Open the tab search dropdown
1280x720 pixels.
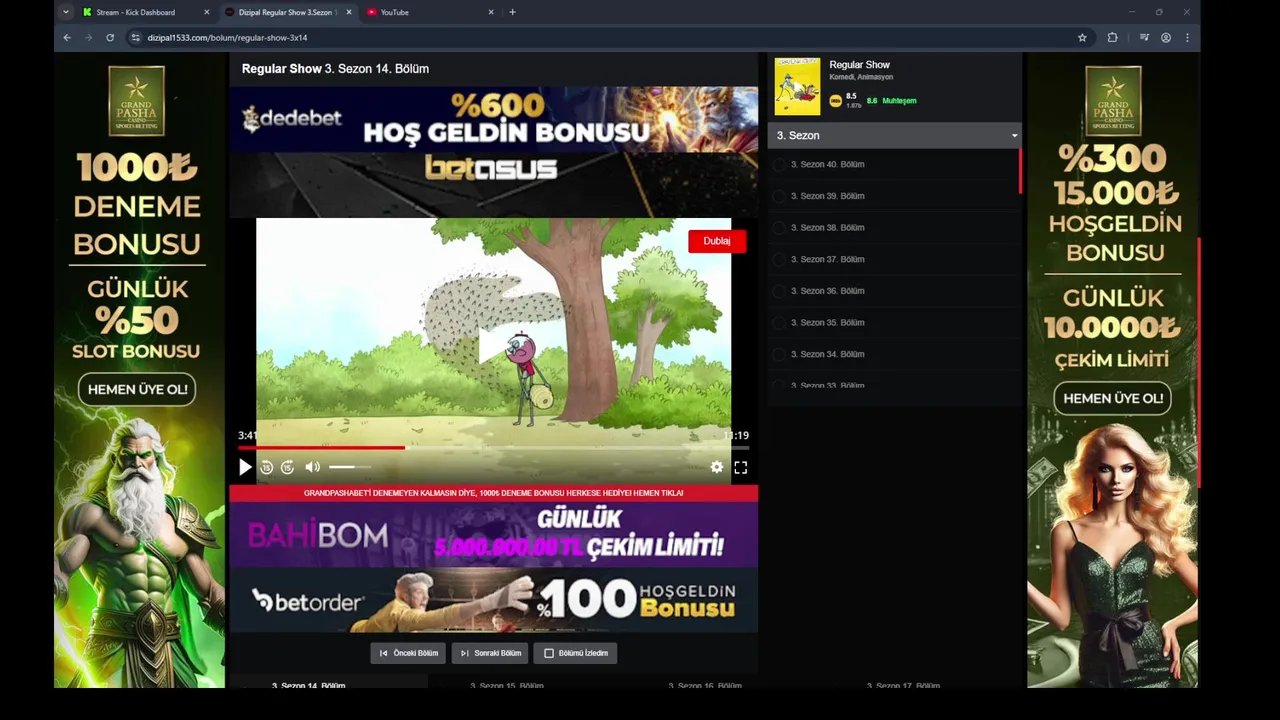(66, 12)
